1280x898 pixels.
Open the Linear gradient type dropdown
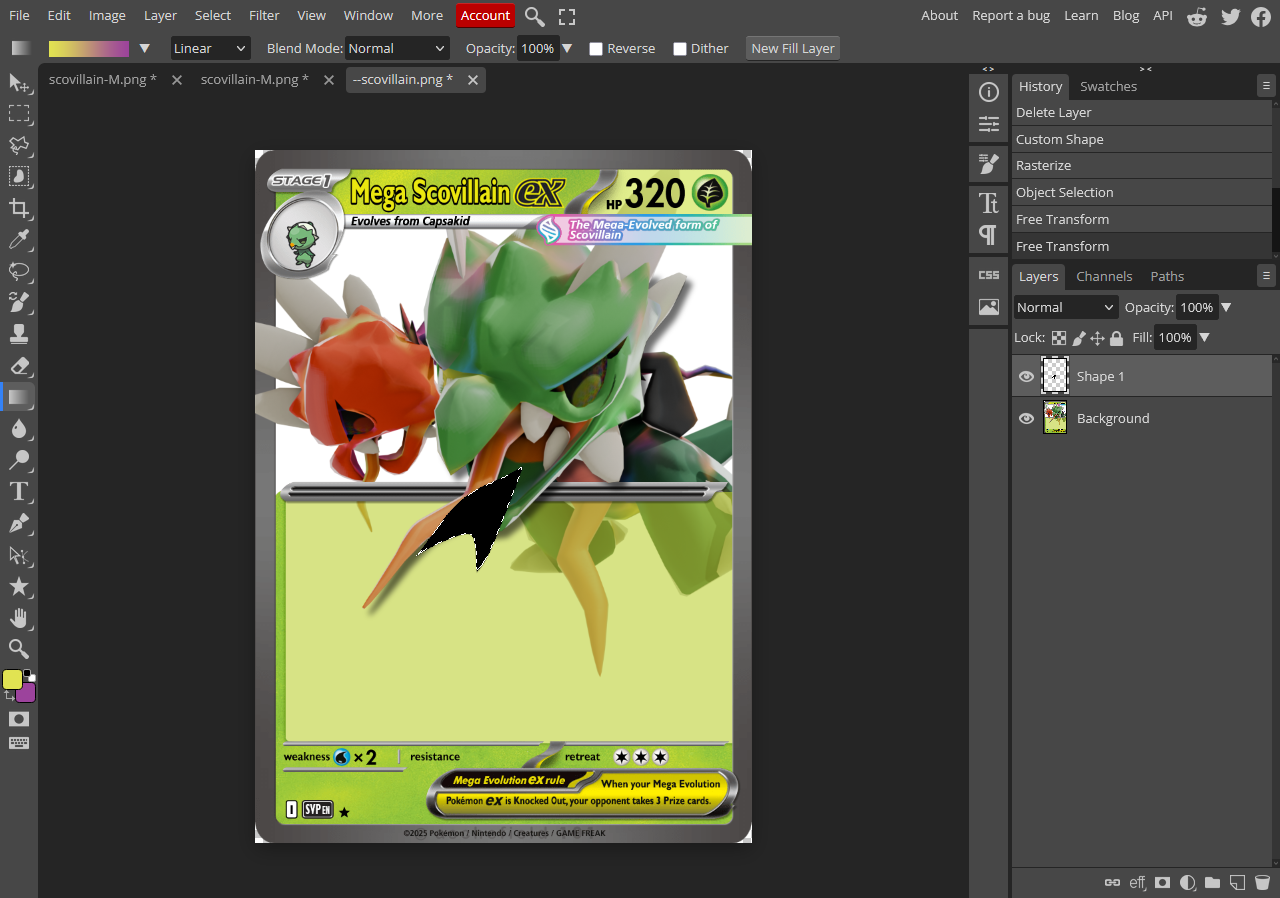point(210,48)
